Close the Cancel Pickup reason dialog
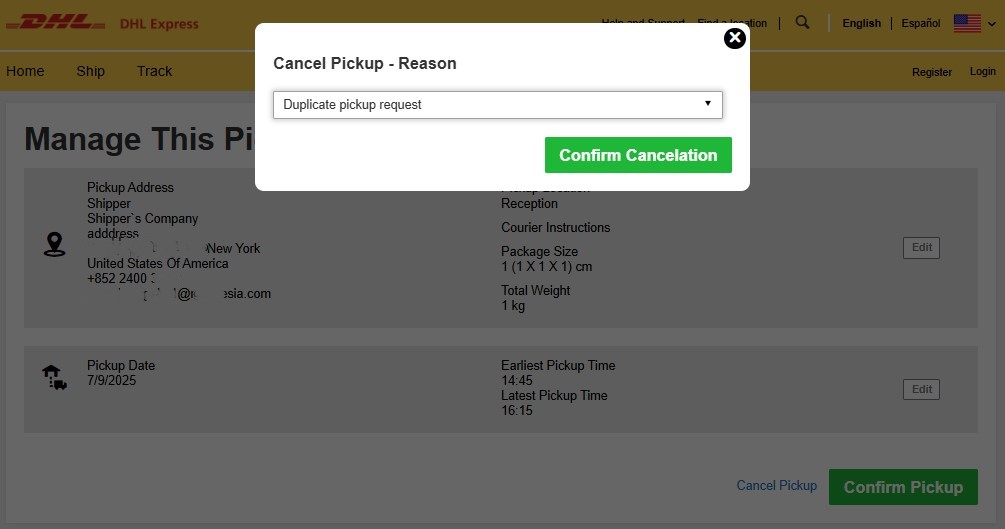This screenshot has width=1005, height=529. 735,38
